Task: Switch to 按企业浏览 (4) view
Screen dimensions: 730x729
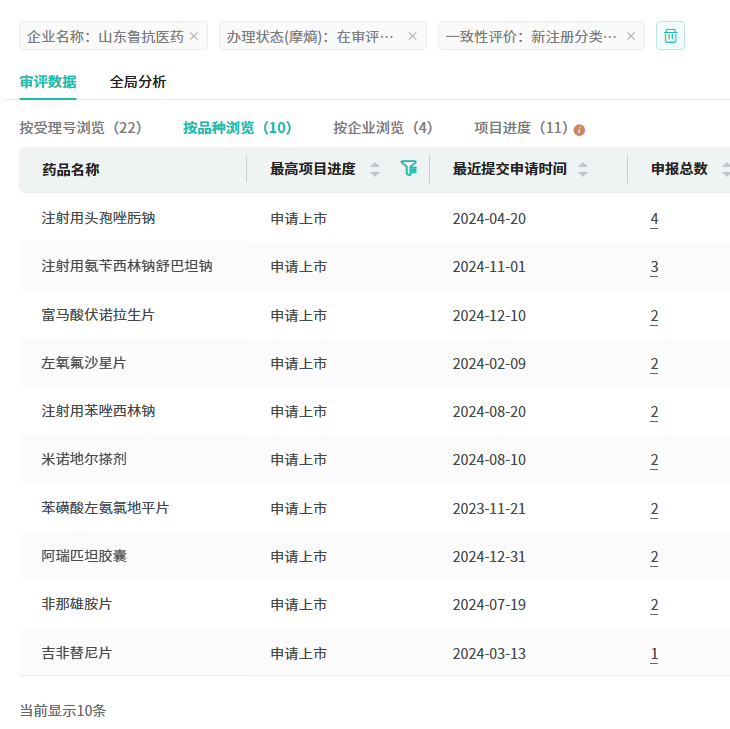Action: (383, 128)
